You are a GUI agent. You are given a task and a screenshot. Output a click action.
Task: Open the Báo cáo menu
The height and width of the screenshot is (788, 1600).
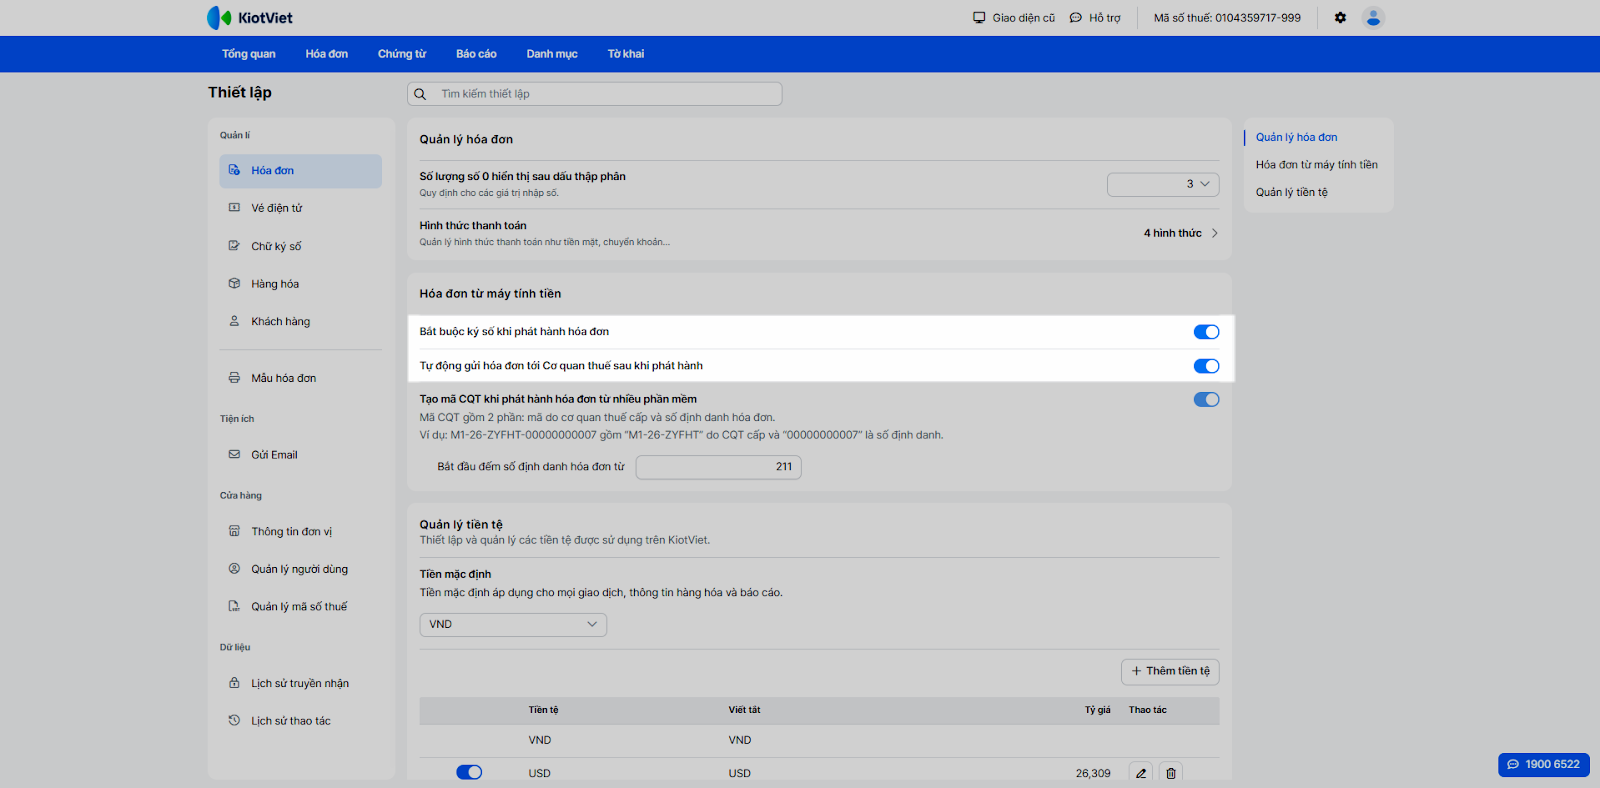476,54
